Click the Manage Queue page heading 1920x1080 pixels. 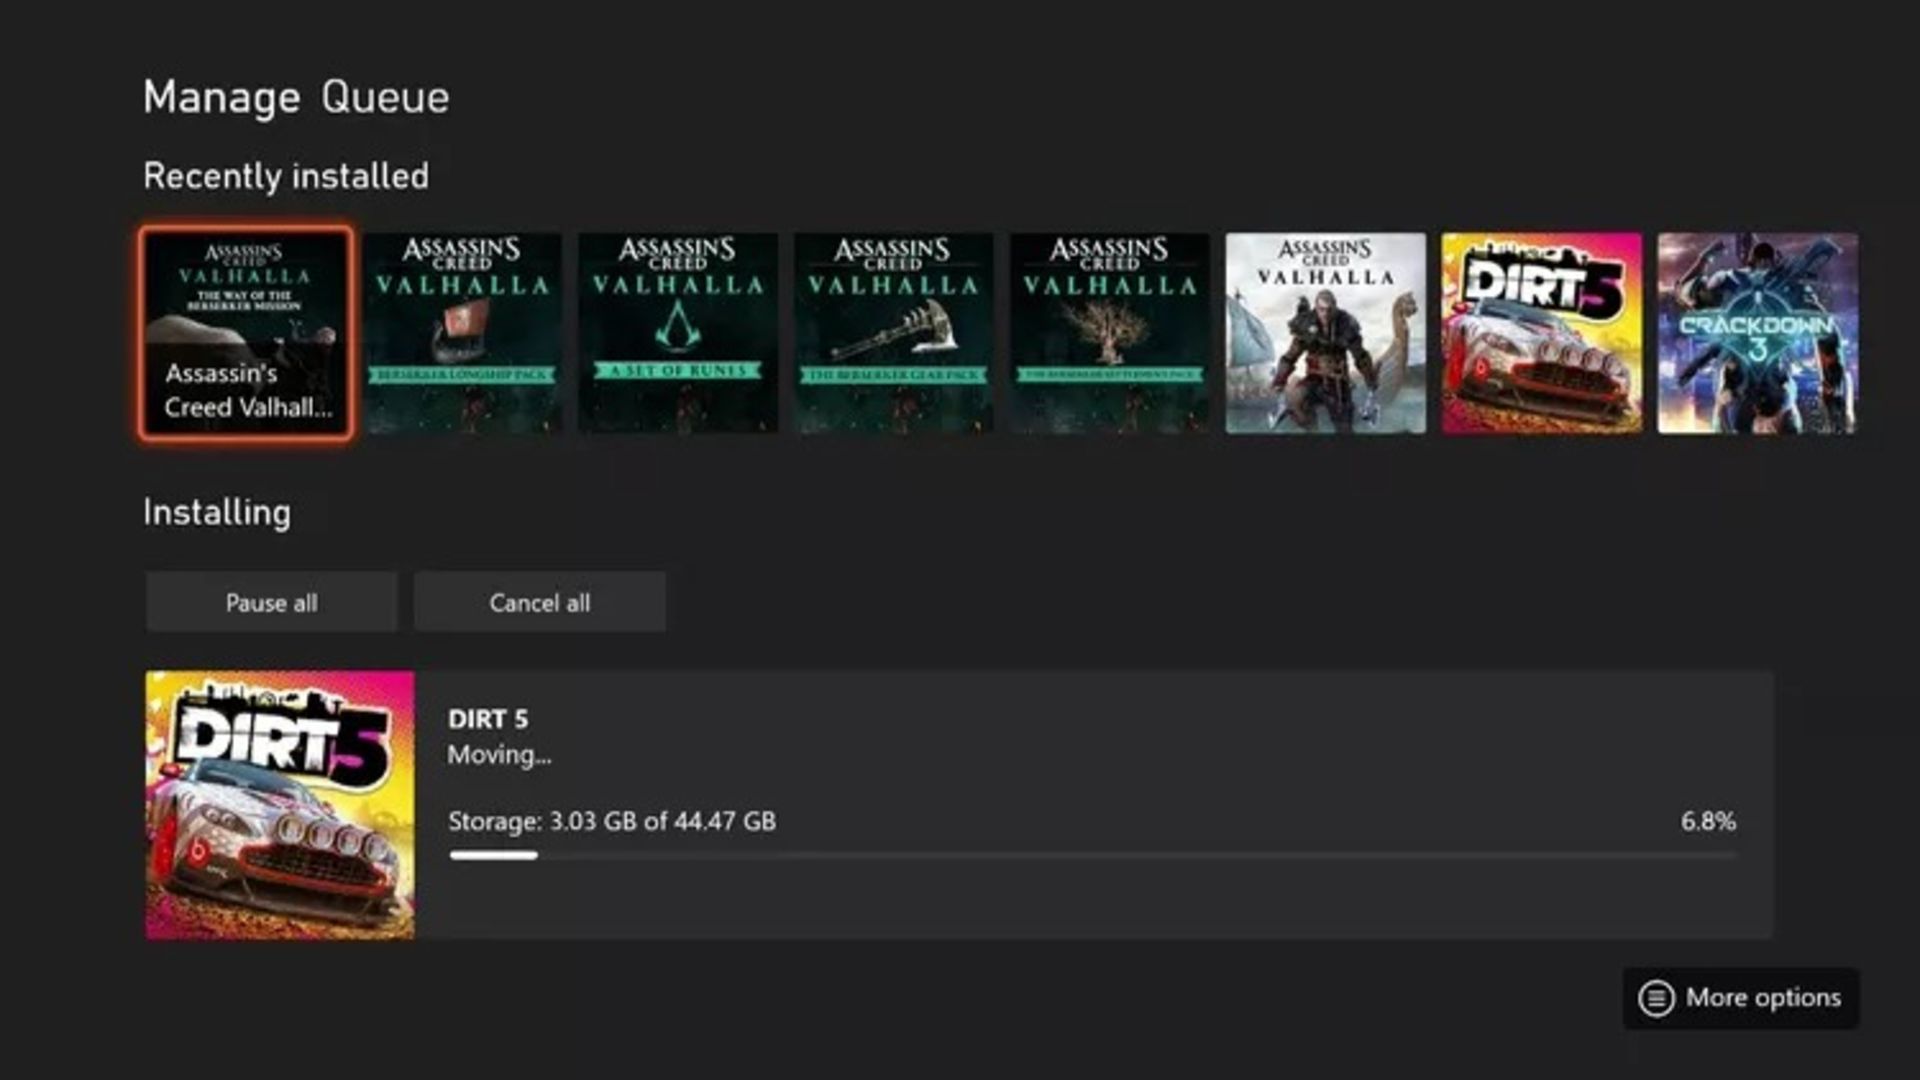click(x=296, y=98)
